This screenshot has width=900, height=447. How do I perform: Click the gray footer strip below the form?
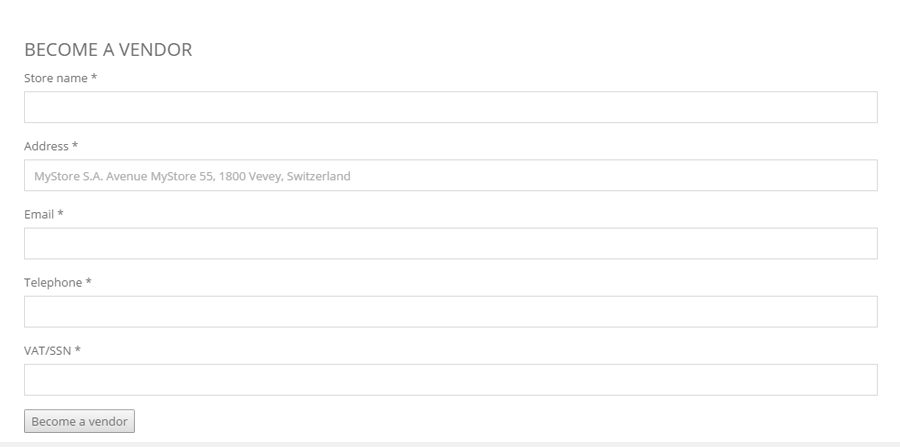point(450,445)
